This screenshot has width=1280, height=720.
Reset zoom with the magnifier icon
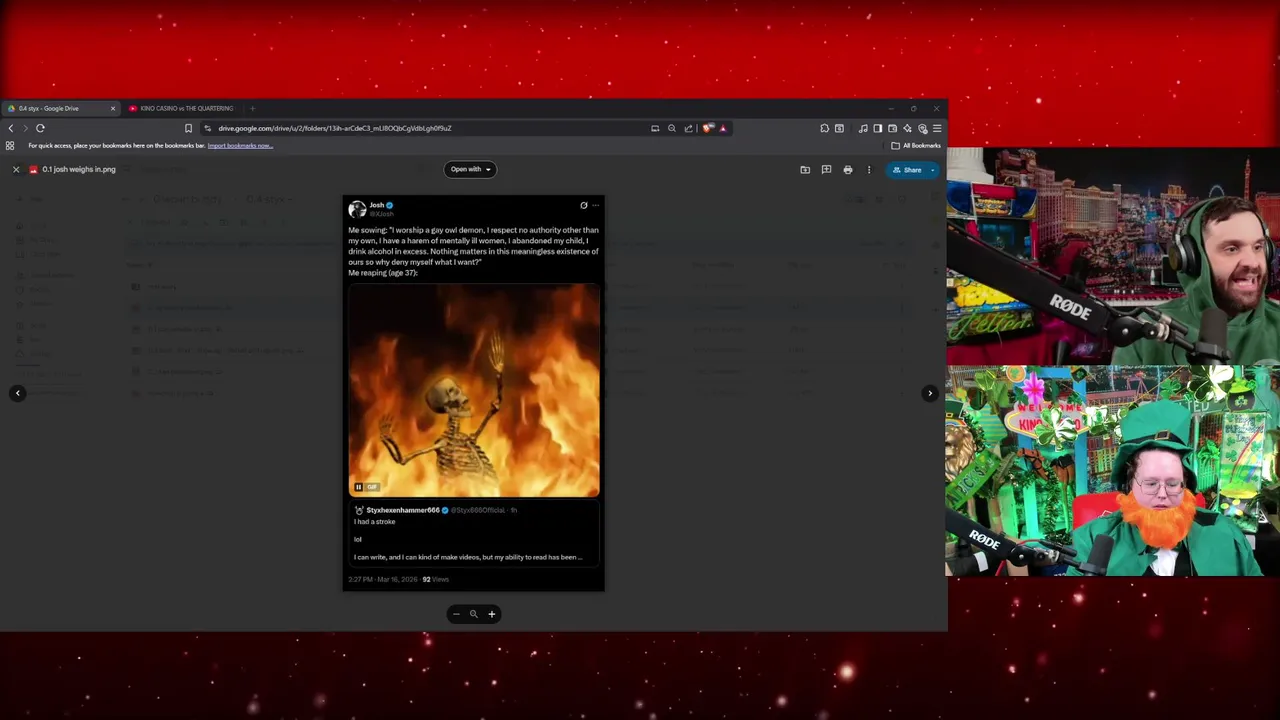[x=474, y=614]
